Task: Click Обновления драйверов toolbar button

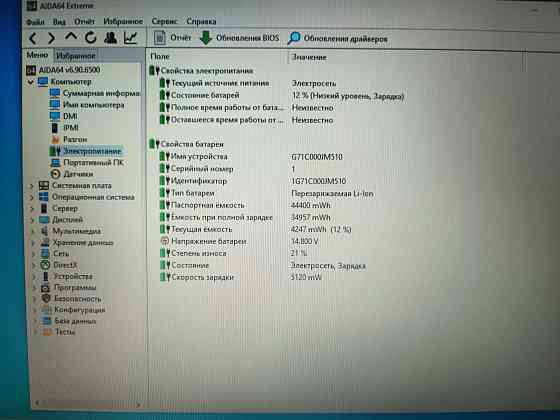Action: (x=338, y=38)
